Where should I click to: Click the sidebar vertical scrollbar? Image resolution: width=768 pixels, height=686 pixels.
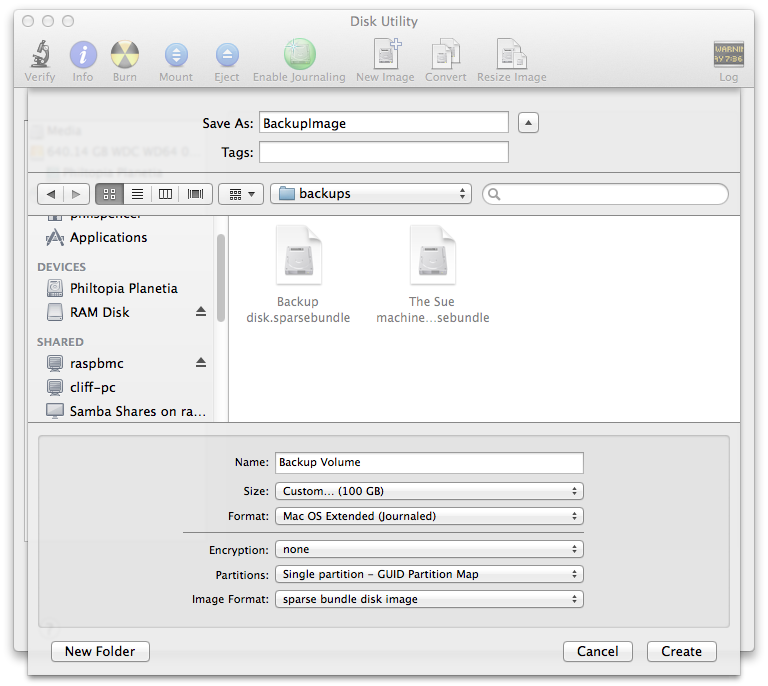221,278
